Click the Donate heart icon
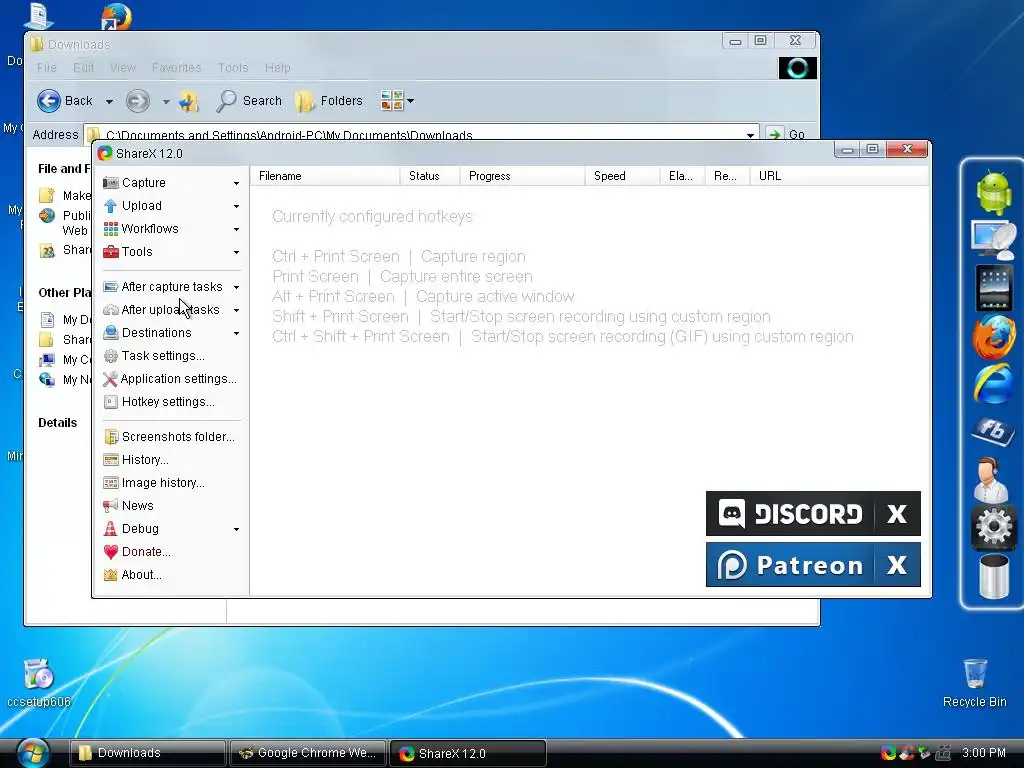Image resolution: width=1024 pixels, height=768 pixels. point(111,552)
